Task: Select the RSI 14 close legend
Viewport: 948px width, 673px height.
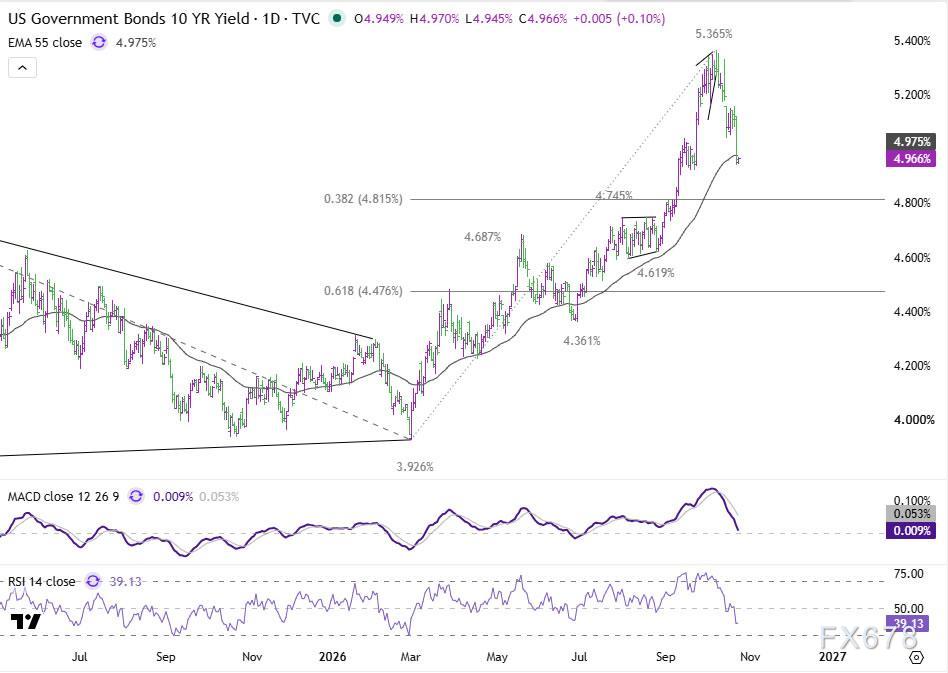Action: [42, 581]
